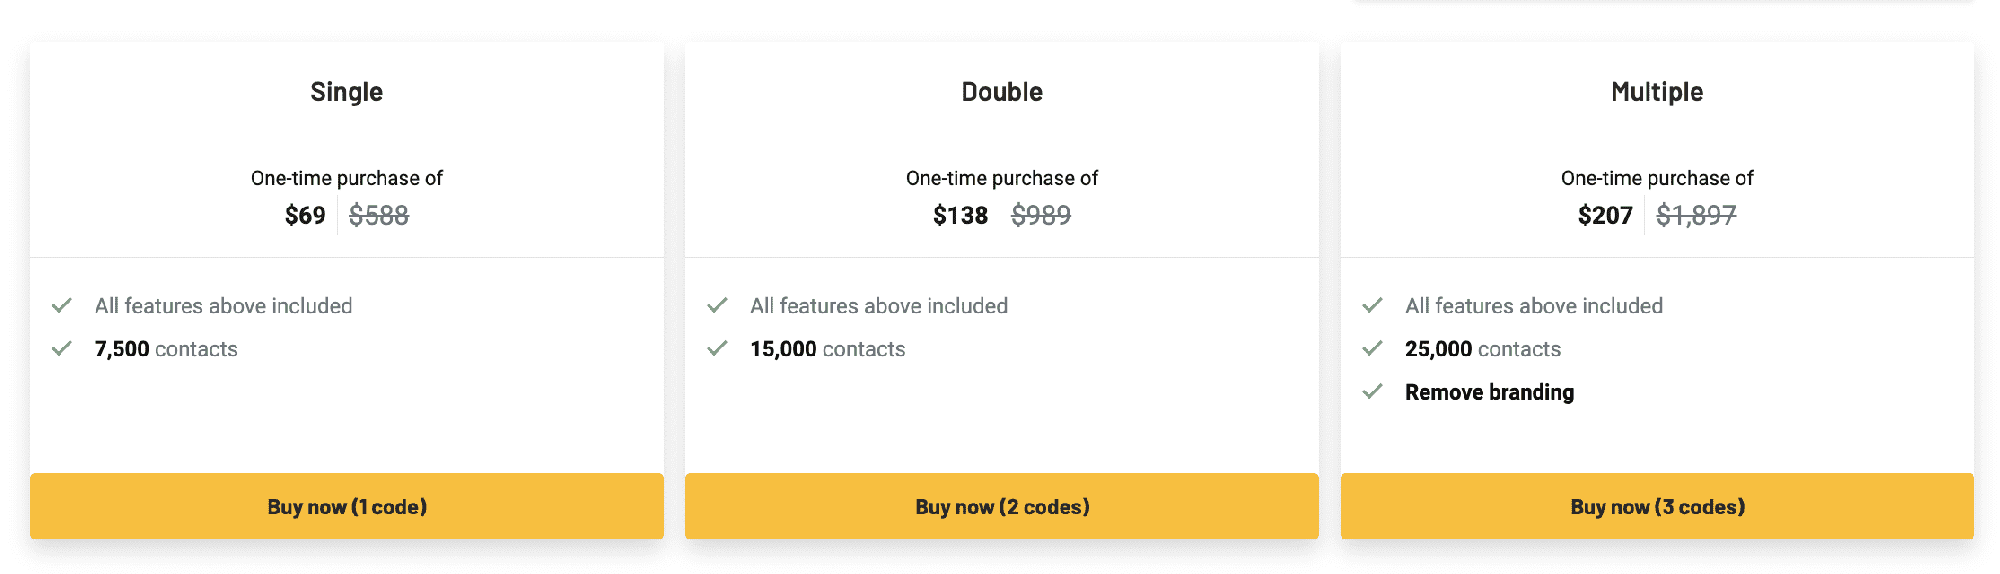2000x574 pixels.
Task: Click the $138 price in Double plan
Action: (x=960, y=215)
